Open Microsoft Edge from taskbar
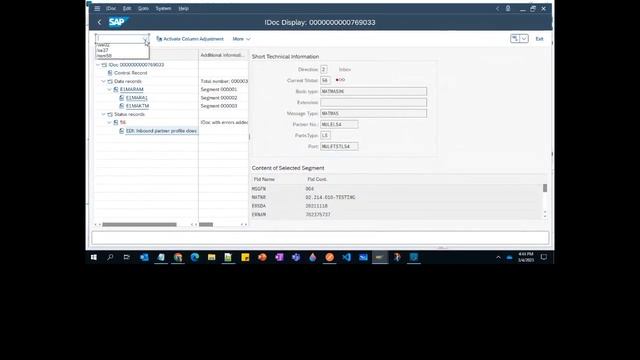This screenshot has width=640, height=360. (195, 257)
